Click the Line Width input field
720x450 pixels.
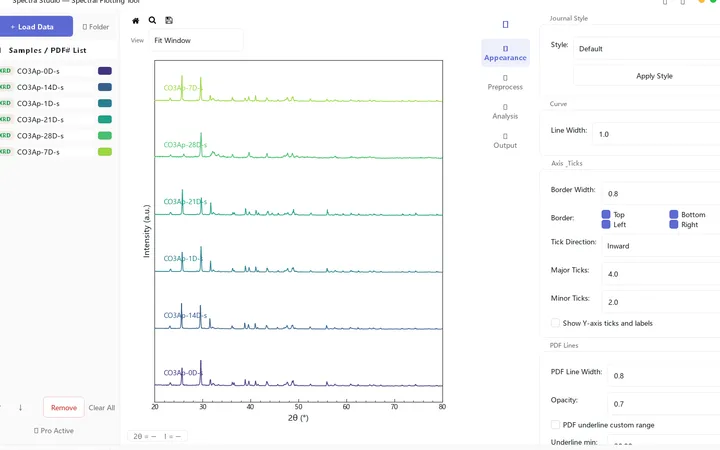tap(657, 134)
